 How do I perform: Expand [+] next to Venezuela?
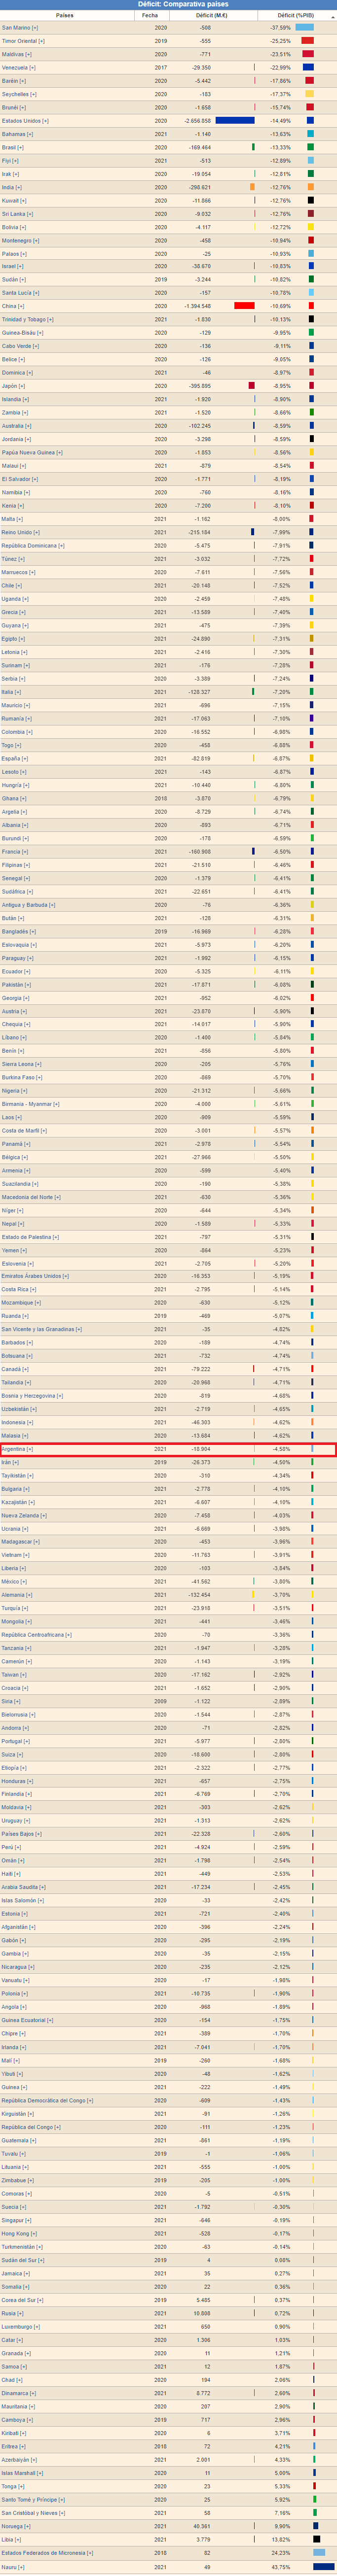coord(32,67)
